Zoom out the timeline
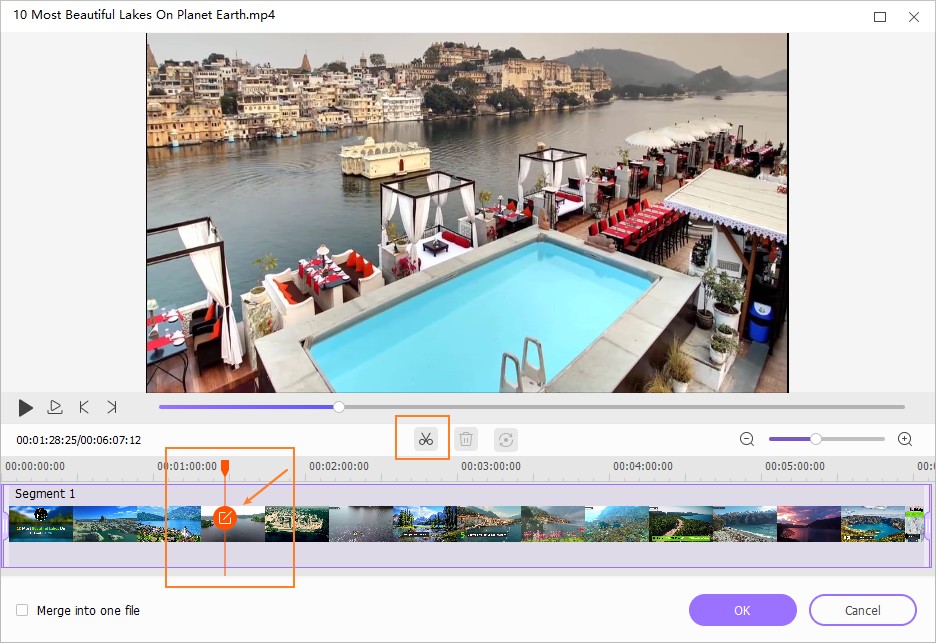The width and height of the screenshot is (936, 643). tap(747, 439)
